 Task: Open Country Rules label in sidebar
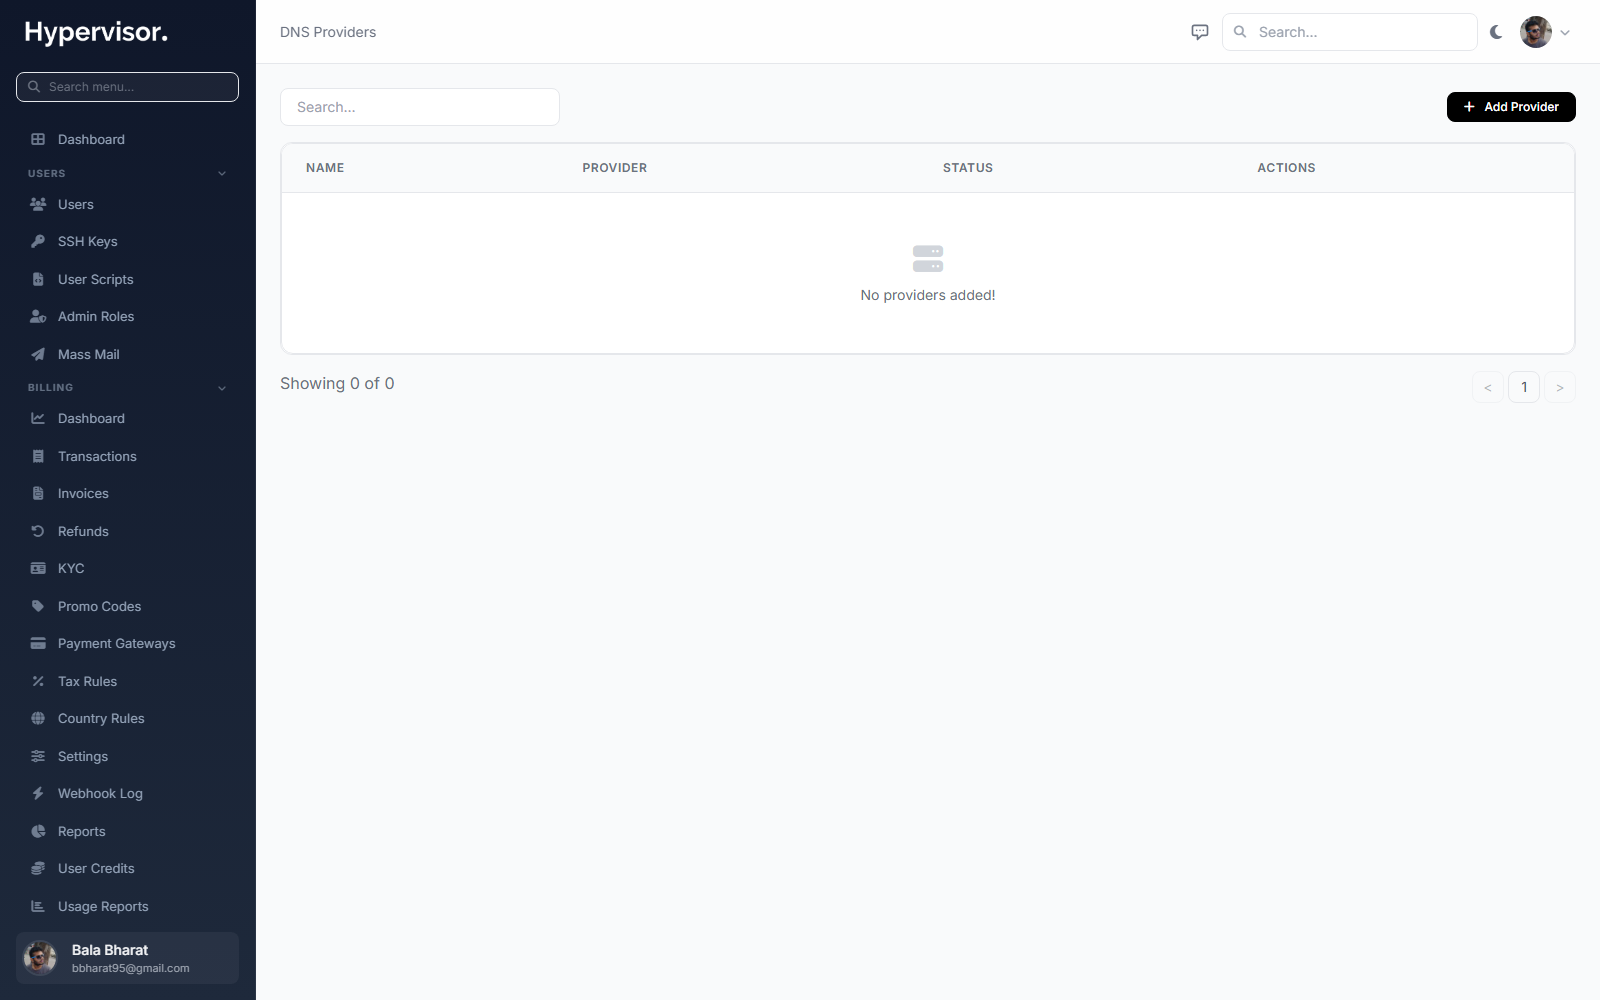click(101, 718)
